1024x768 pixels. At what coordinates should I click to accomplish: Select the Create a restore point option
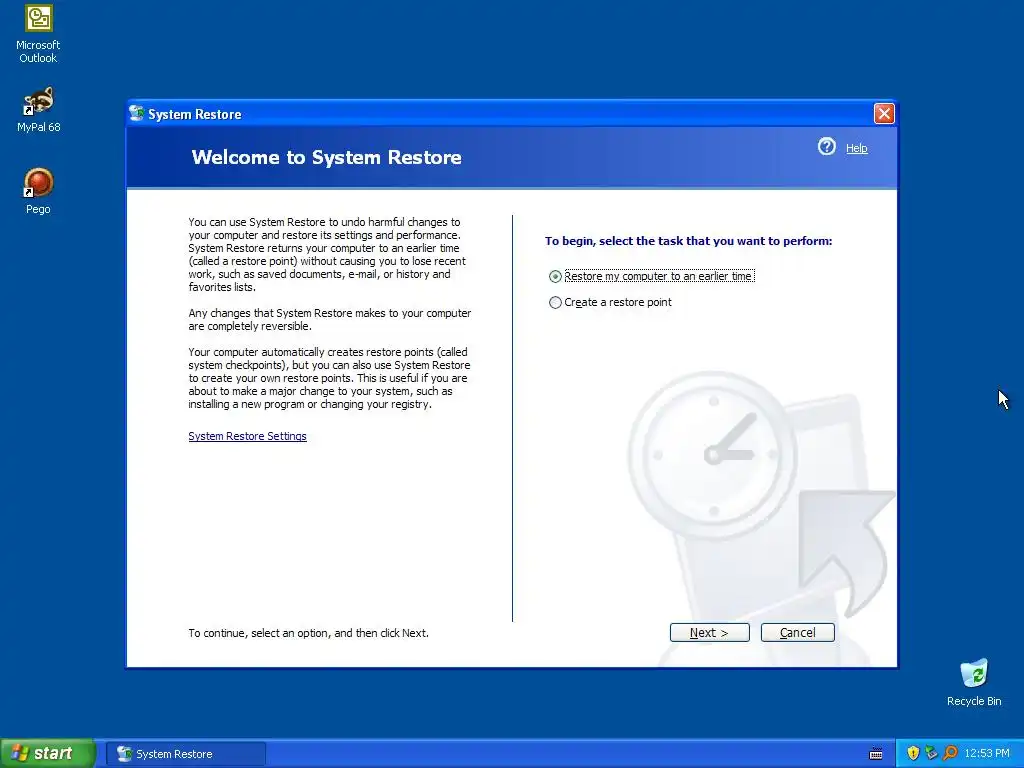[610, 302]
